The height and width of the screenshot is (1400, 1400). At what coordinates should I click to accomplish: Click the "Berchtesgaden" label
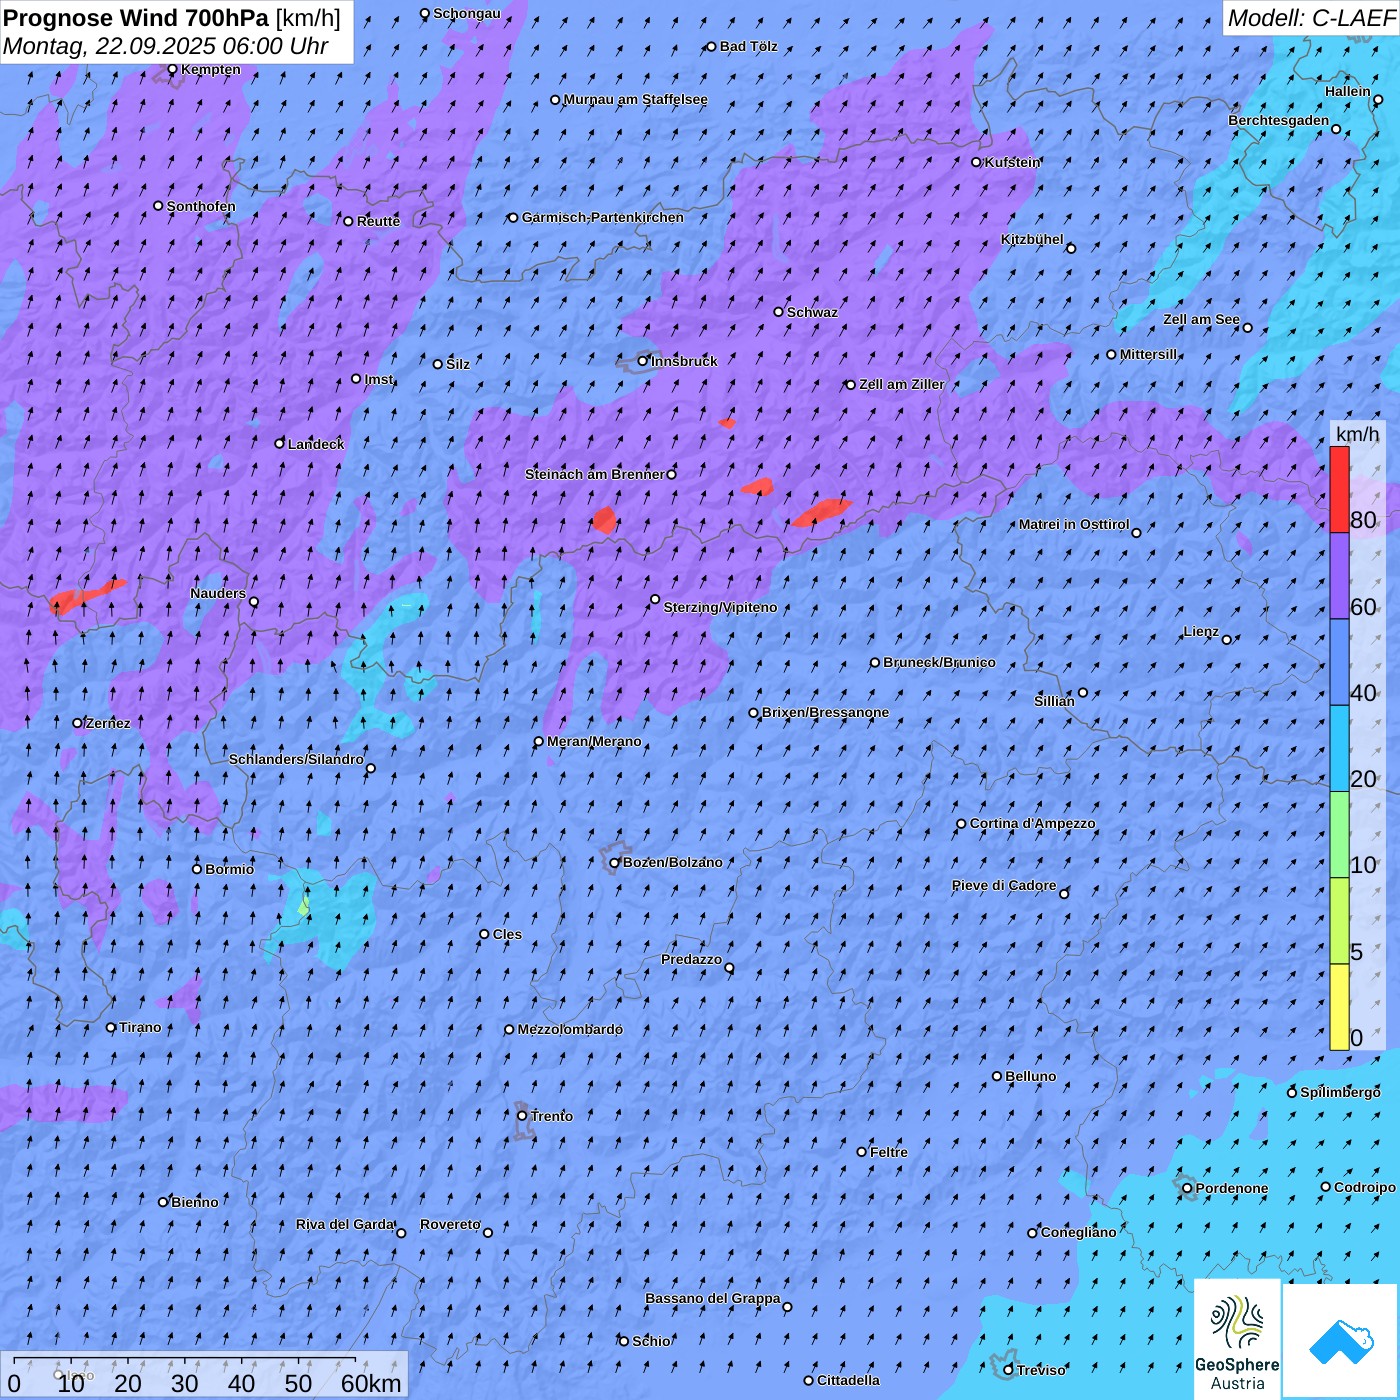point(1278,120)
